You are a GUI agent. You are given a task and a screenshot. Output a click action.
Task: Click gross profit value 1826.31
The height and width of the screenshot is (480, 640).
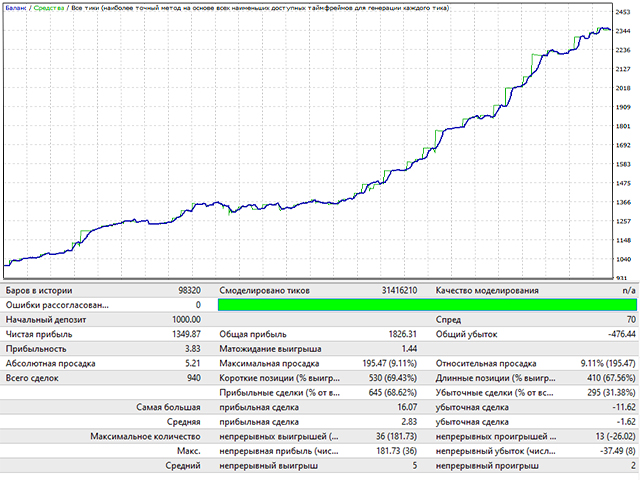pos(403,334)
